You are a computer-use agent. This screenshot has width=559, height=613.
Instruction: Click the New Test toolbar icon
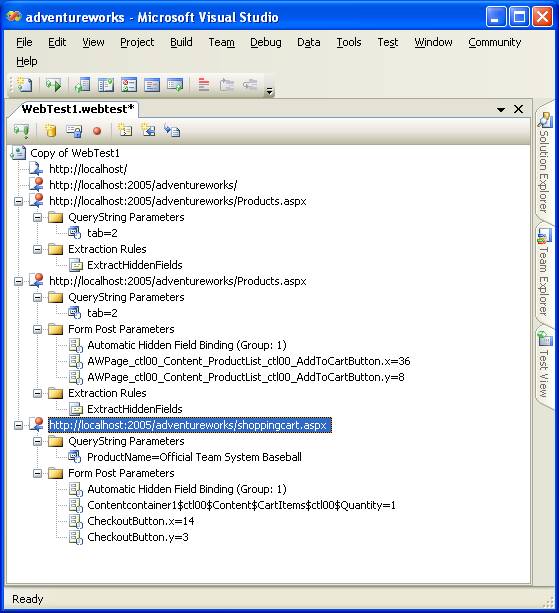(x=24, y=84)
